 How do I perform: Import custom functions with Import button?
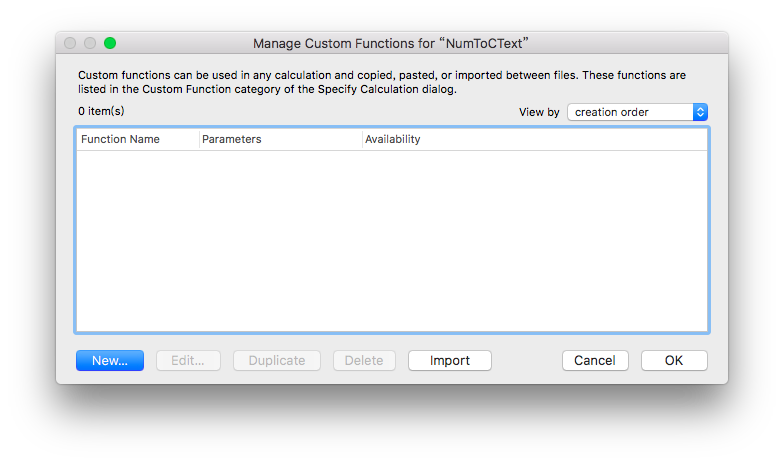(450, 360)
